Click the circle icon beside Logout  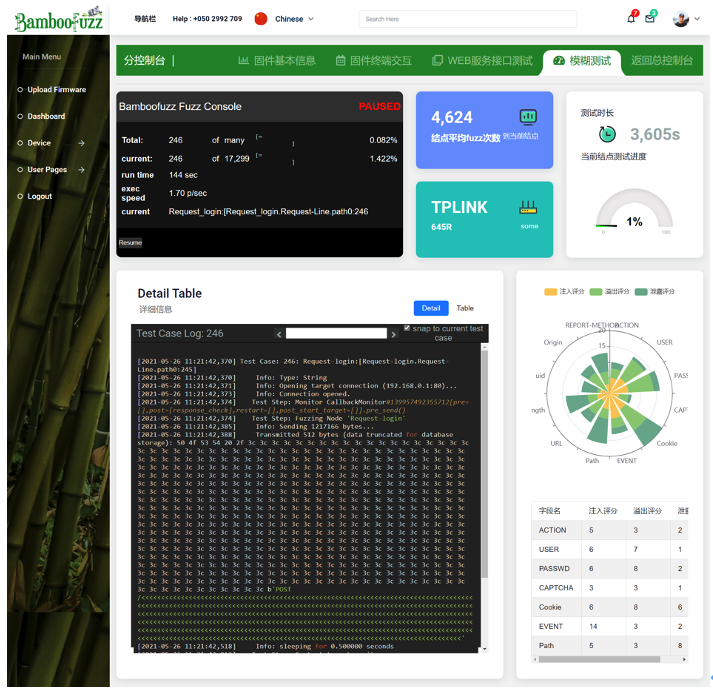20,196
